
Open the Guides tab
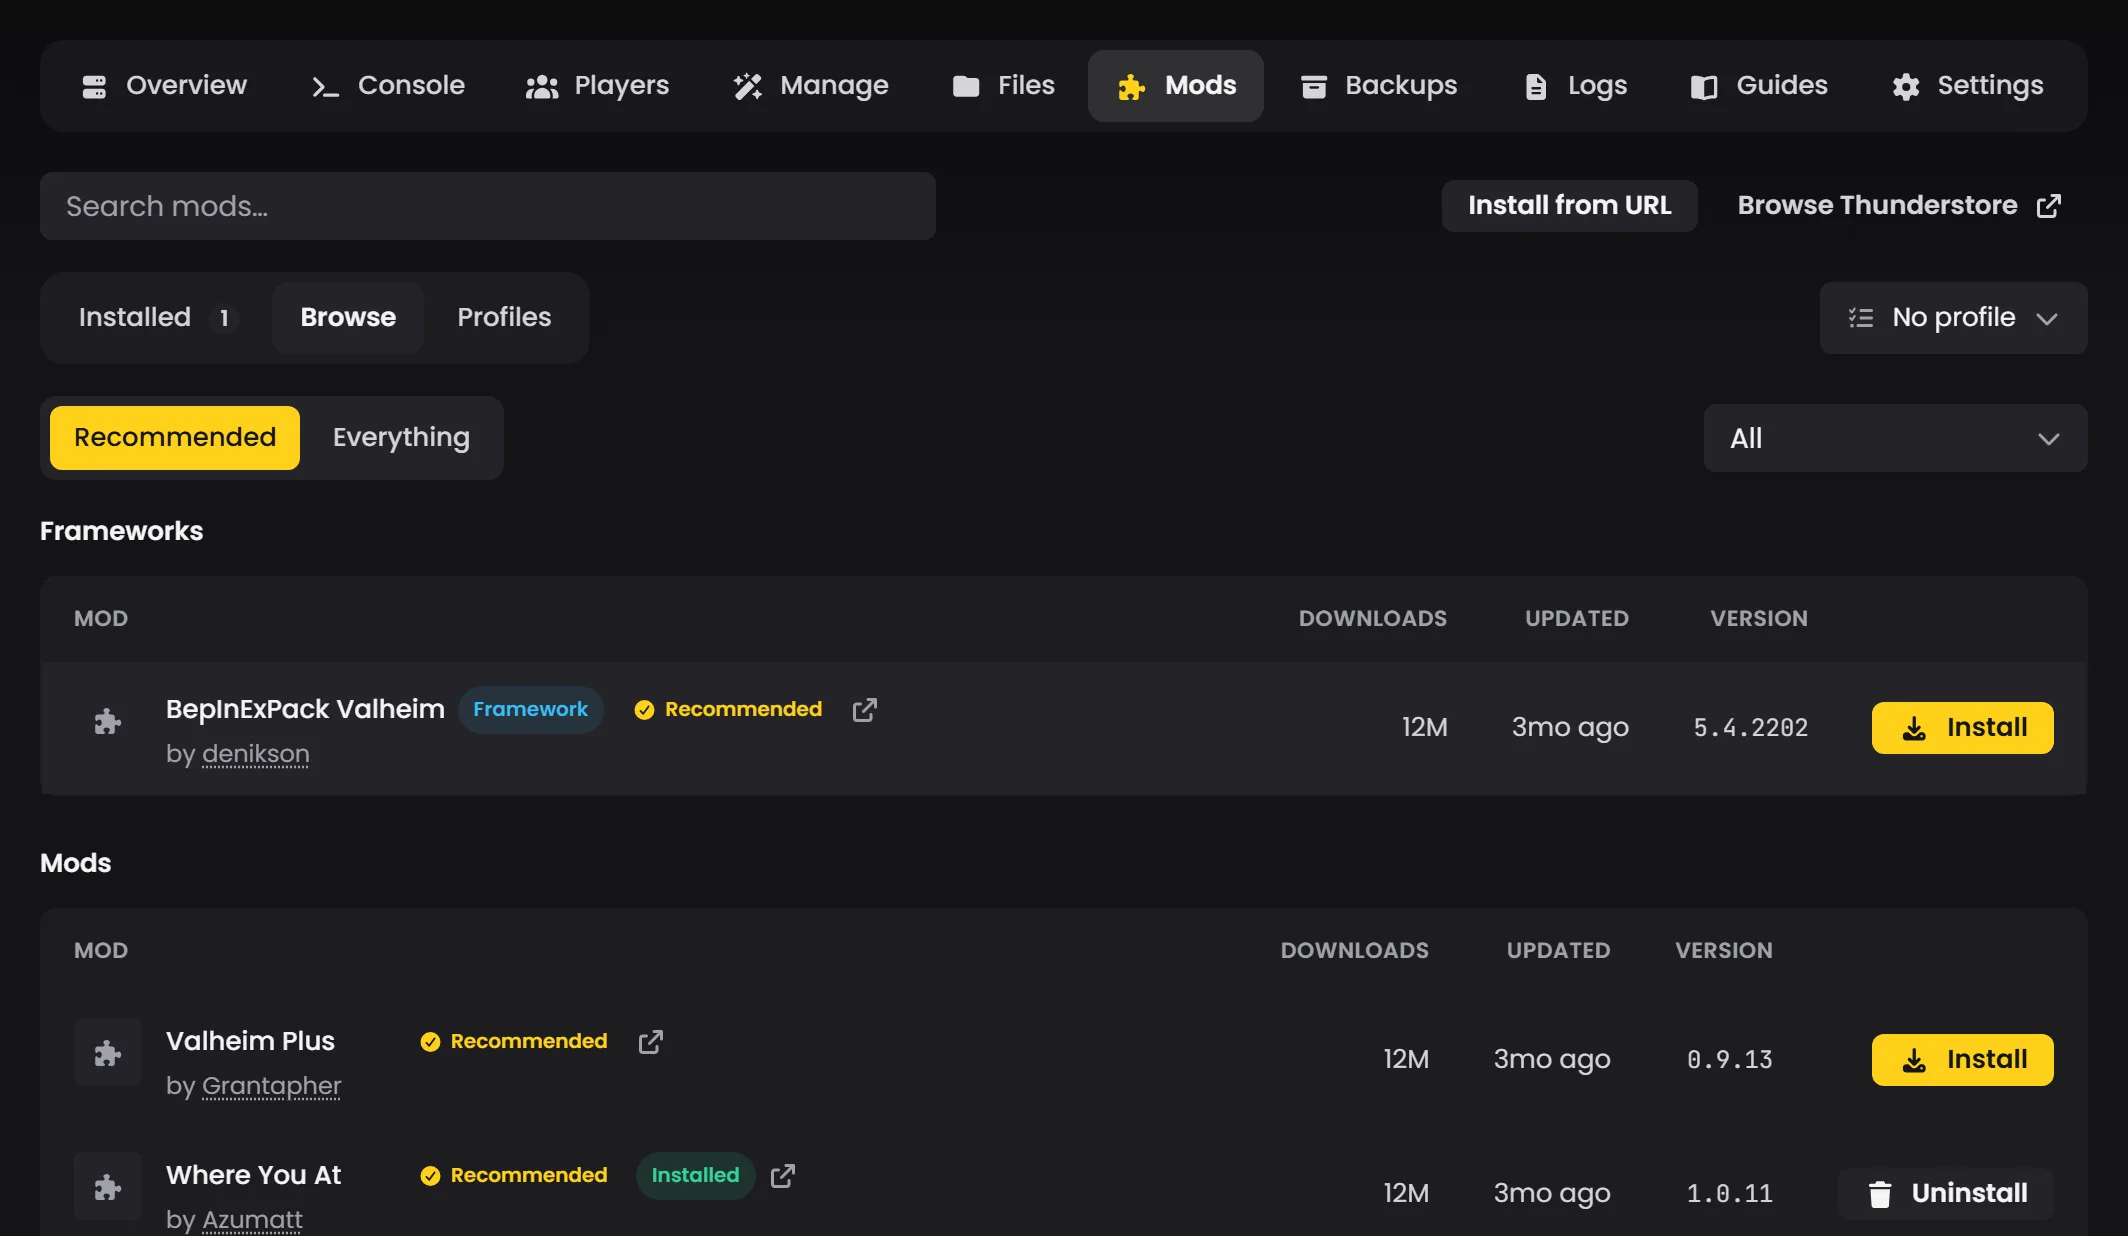click(x=1759, y=86)
